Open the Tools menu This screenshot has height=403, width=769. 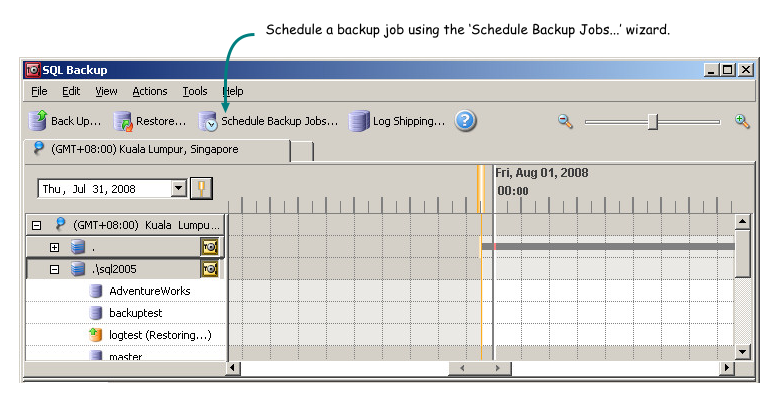click(x=195, y=91)
